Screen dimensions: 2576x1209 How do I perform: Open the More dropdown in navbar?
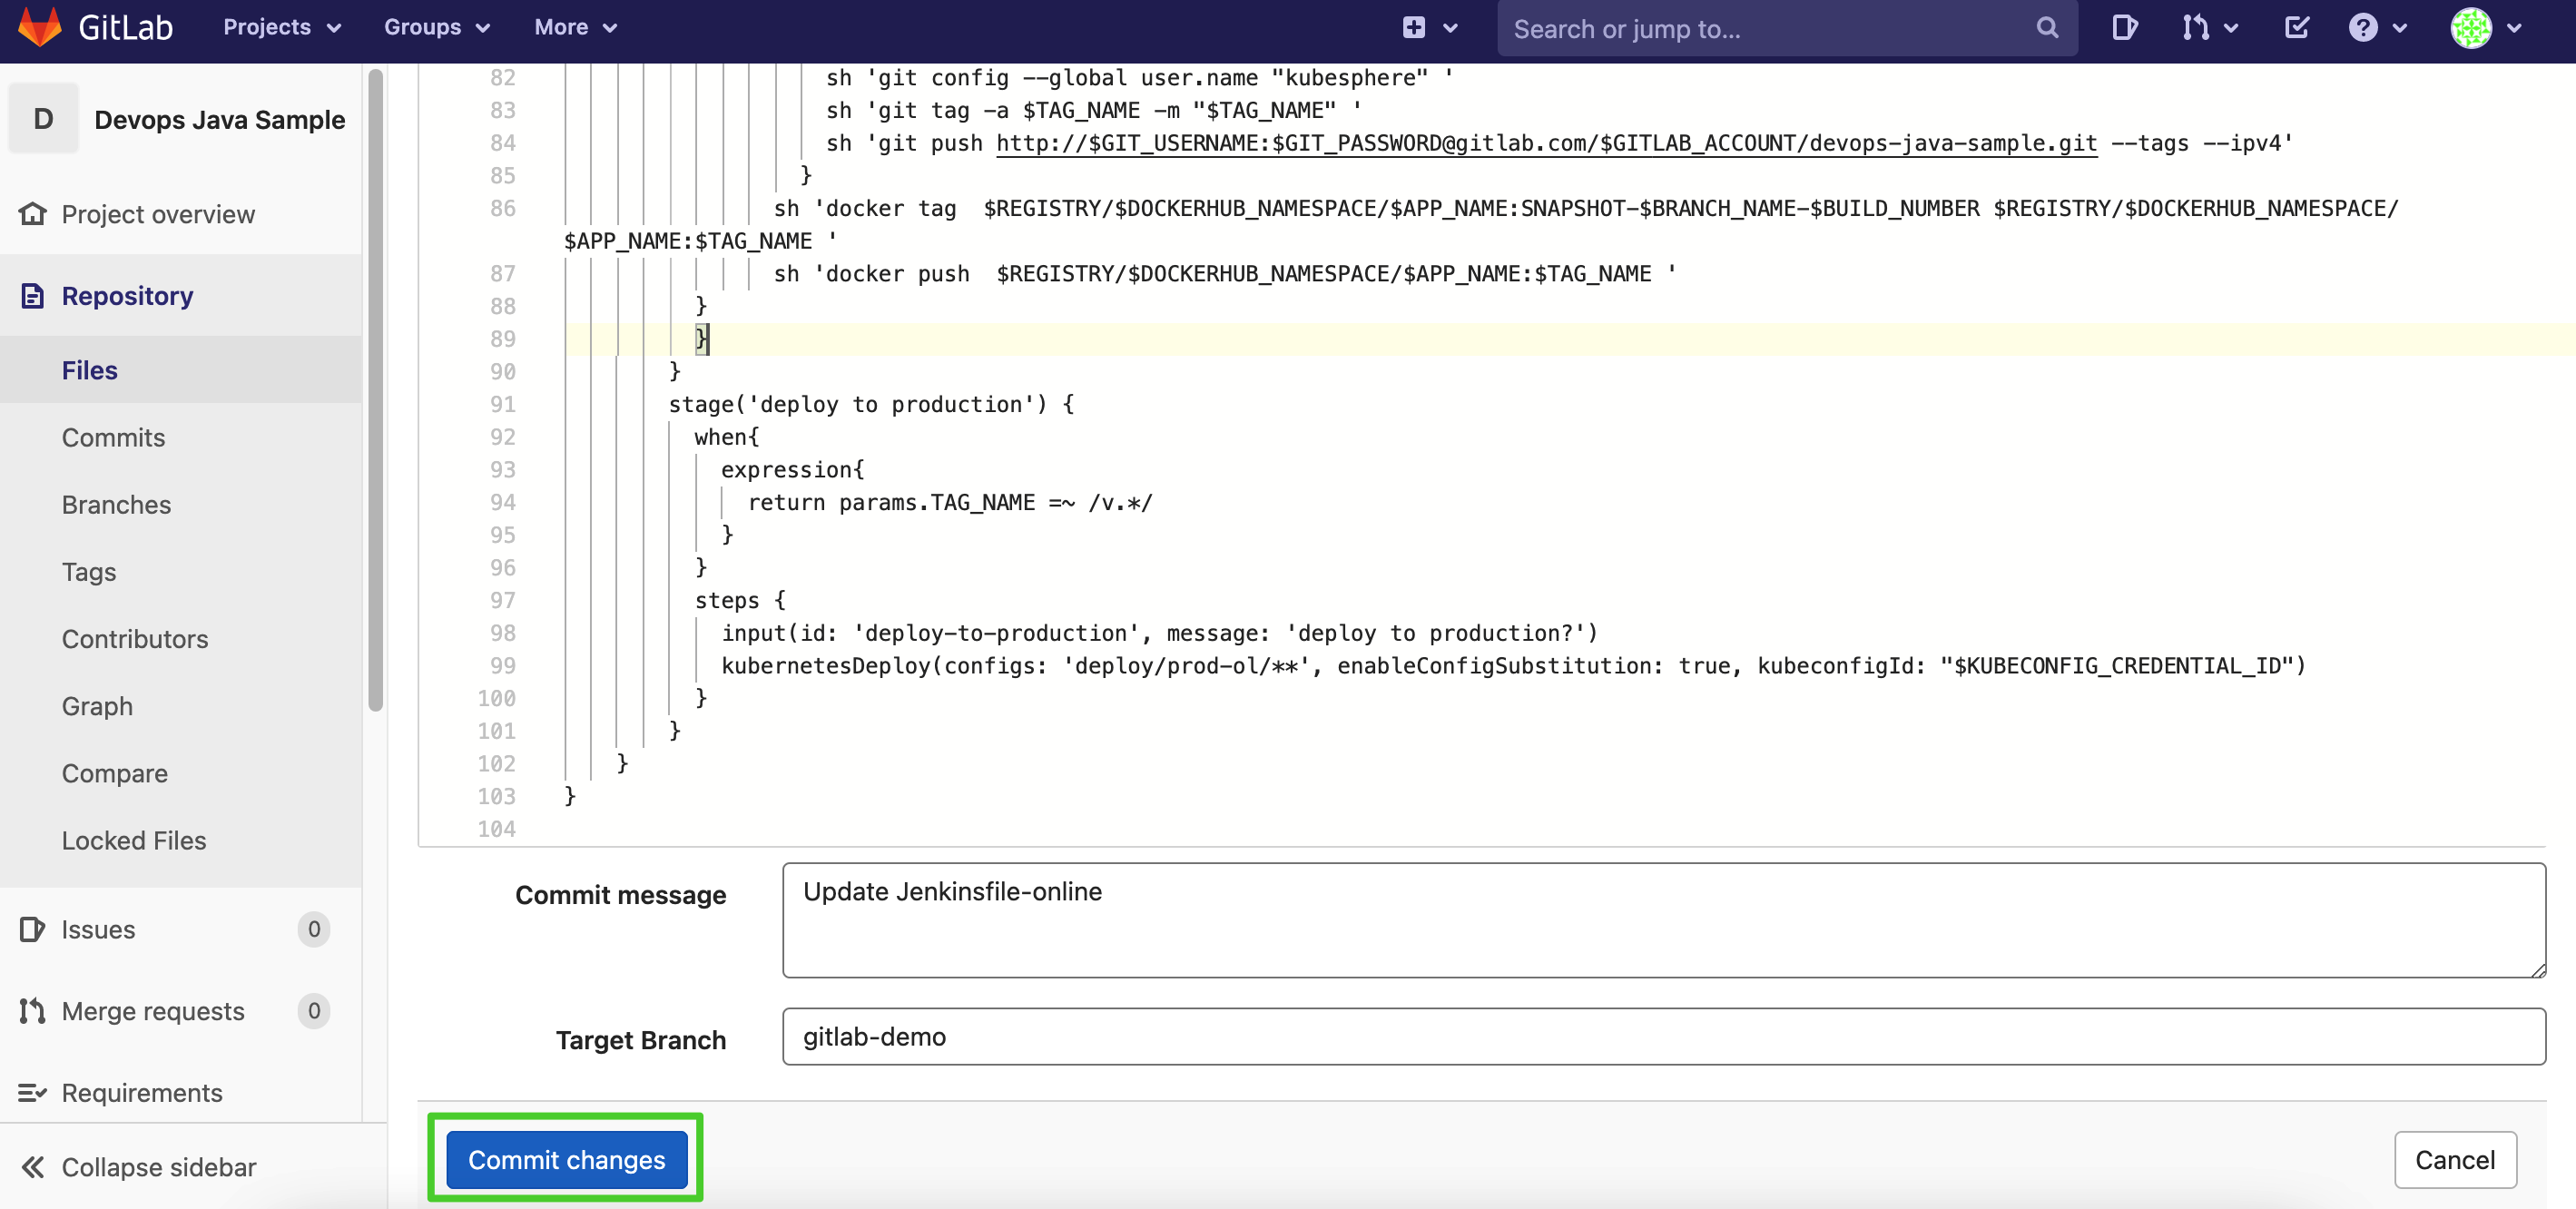[x=575, y=28]
